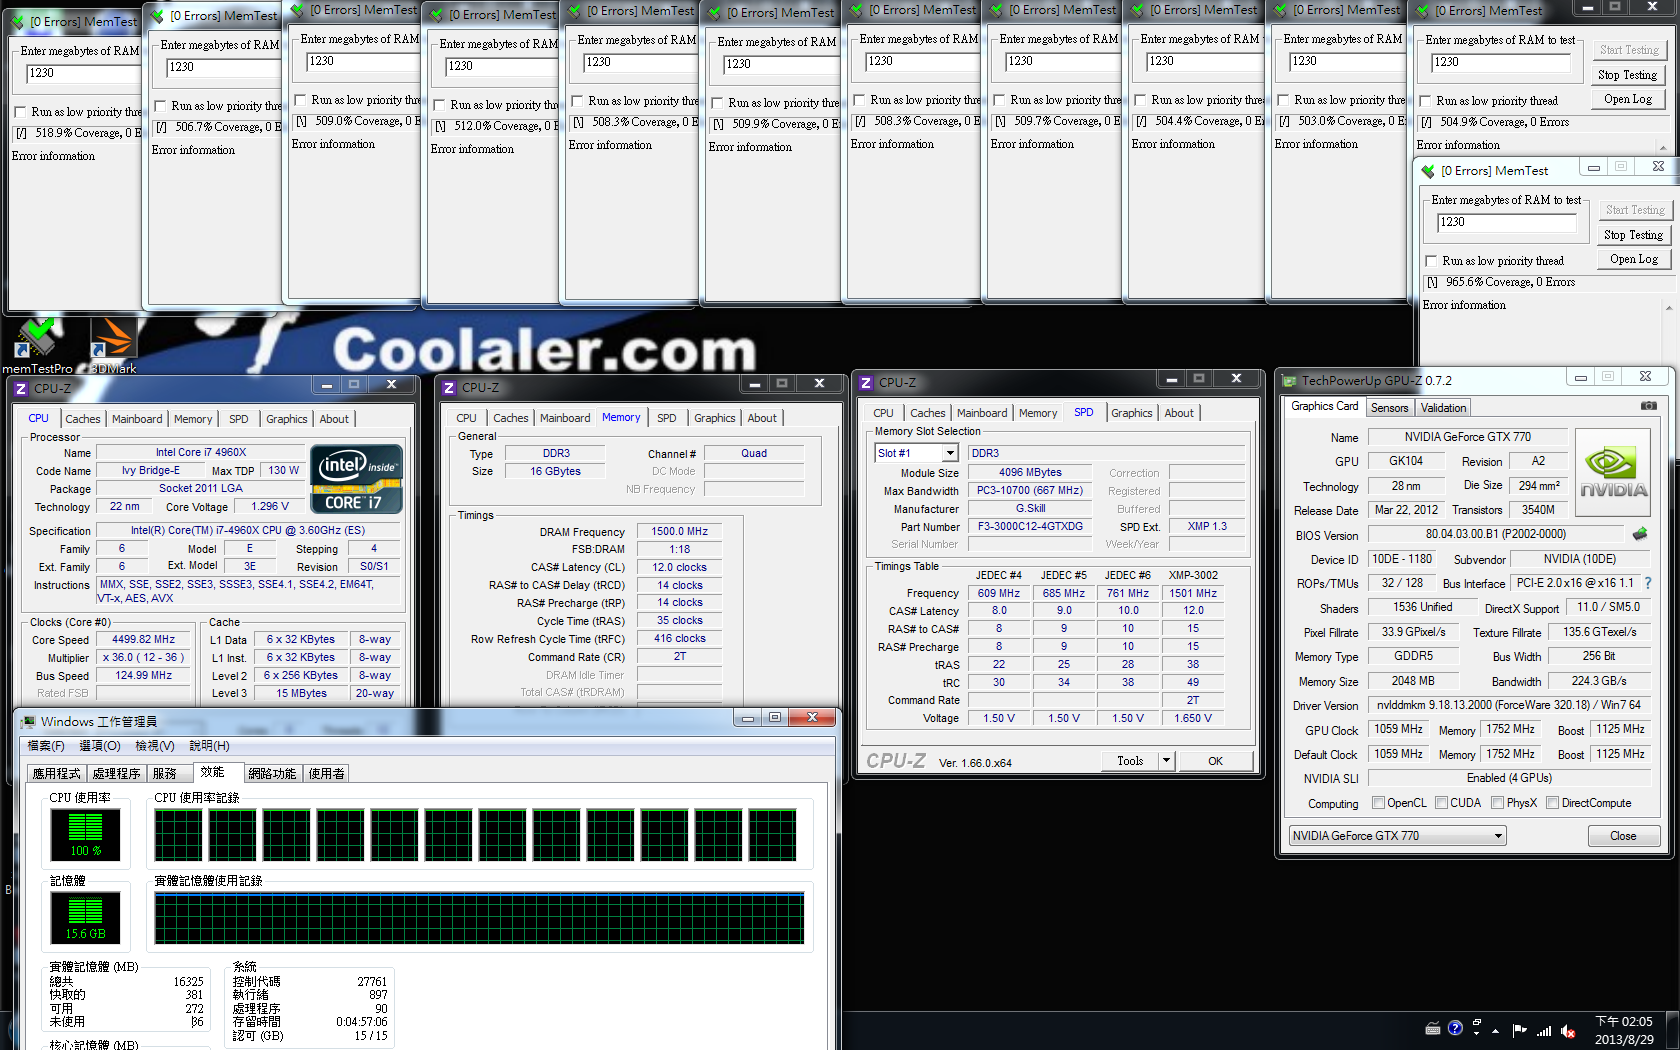Click Windows Task Manager title bar icon
Image resolution: width=1680 pixels, height=1050 pixels.
(27, 721)
